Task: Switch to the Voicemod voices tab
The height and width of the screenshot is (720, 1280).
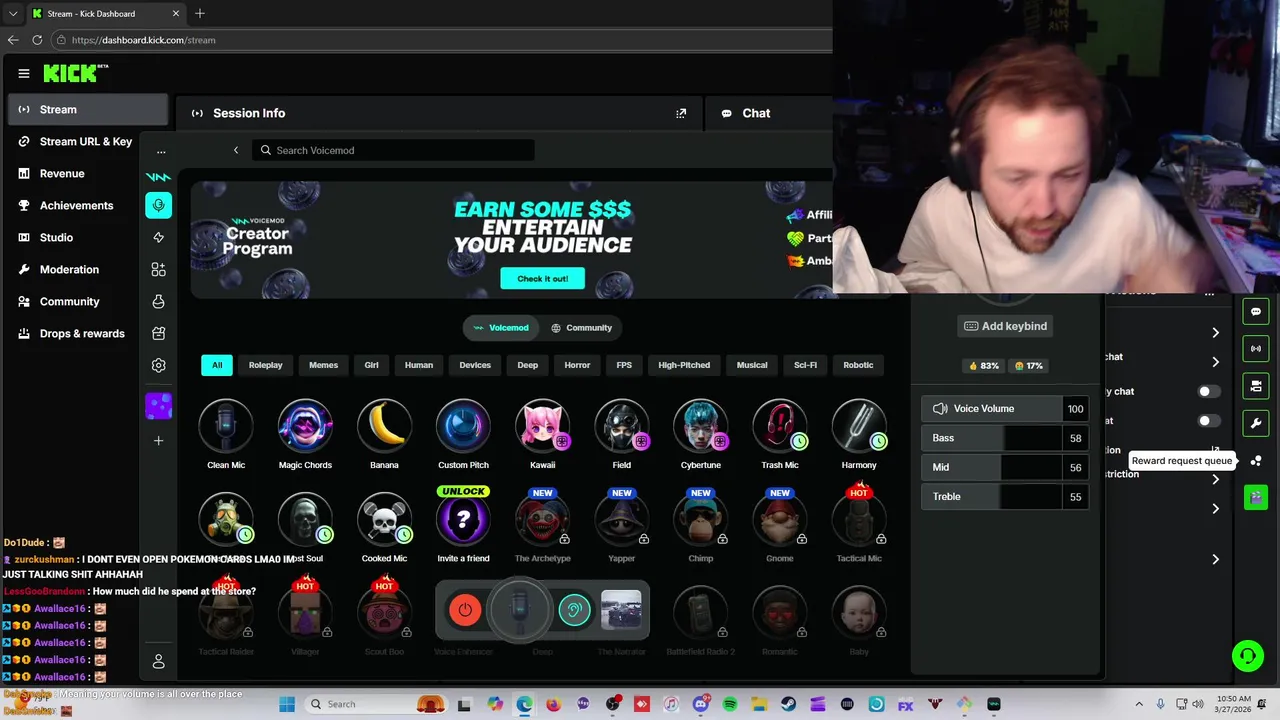Action: pos(501,328)
